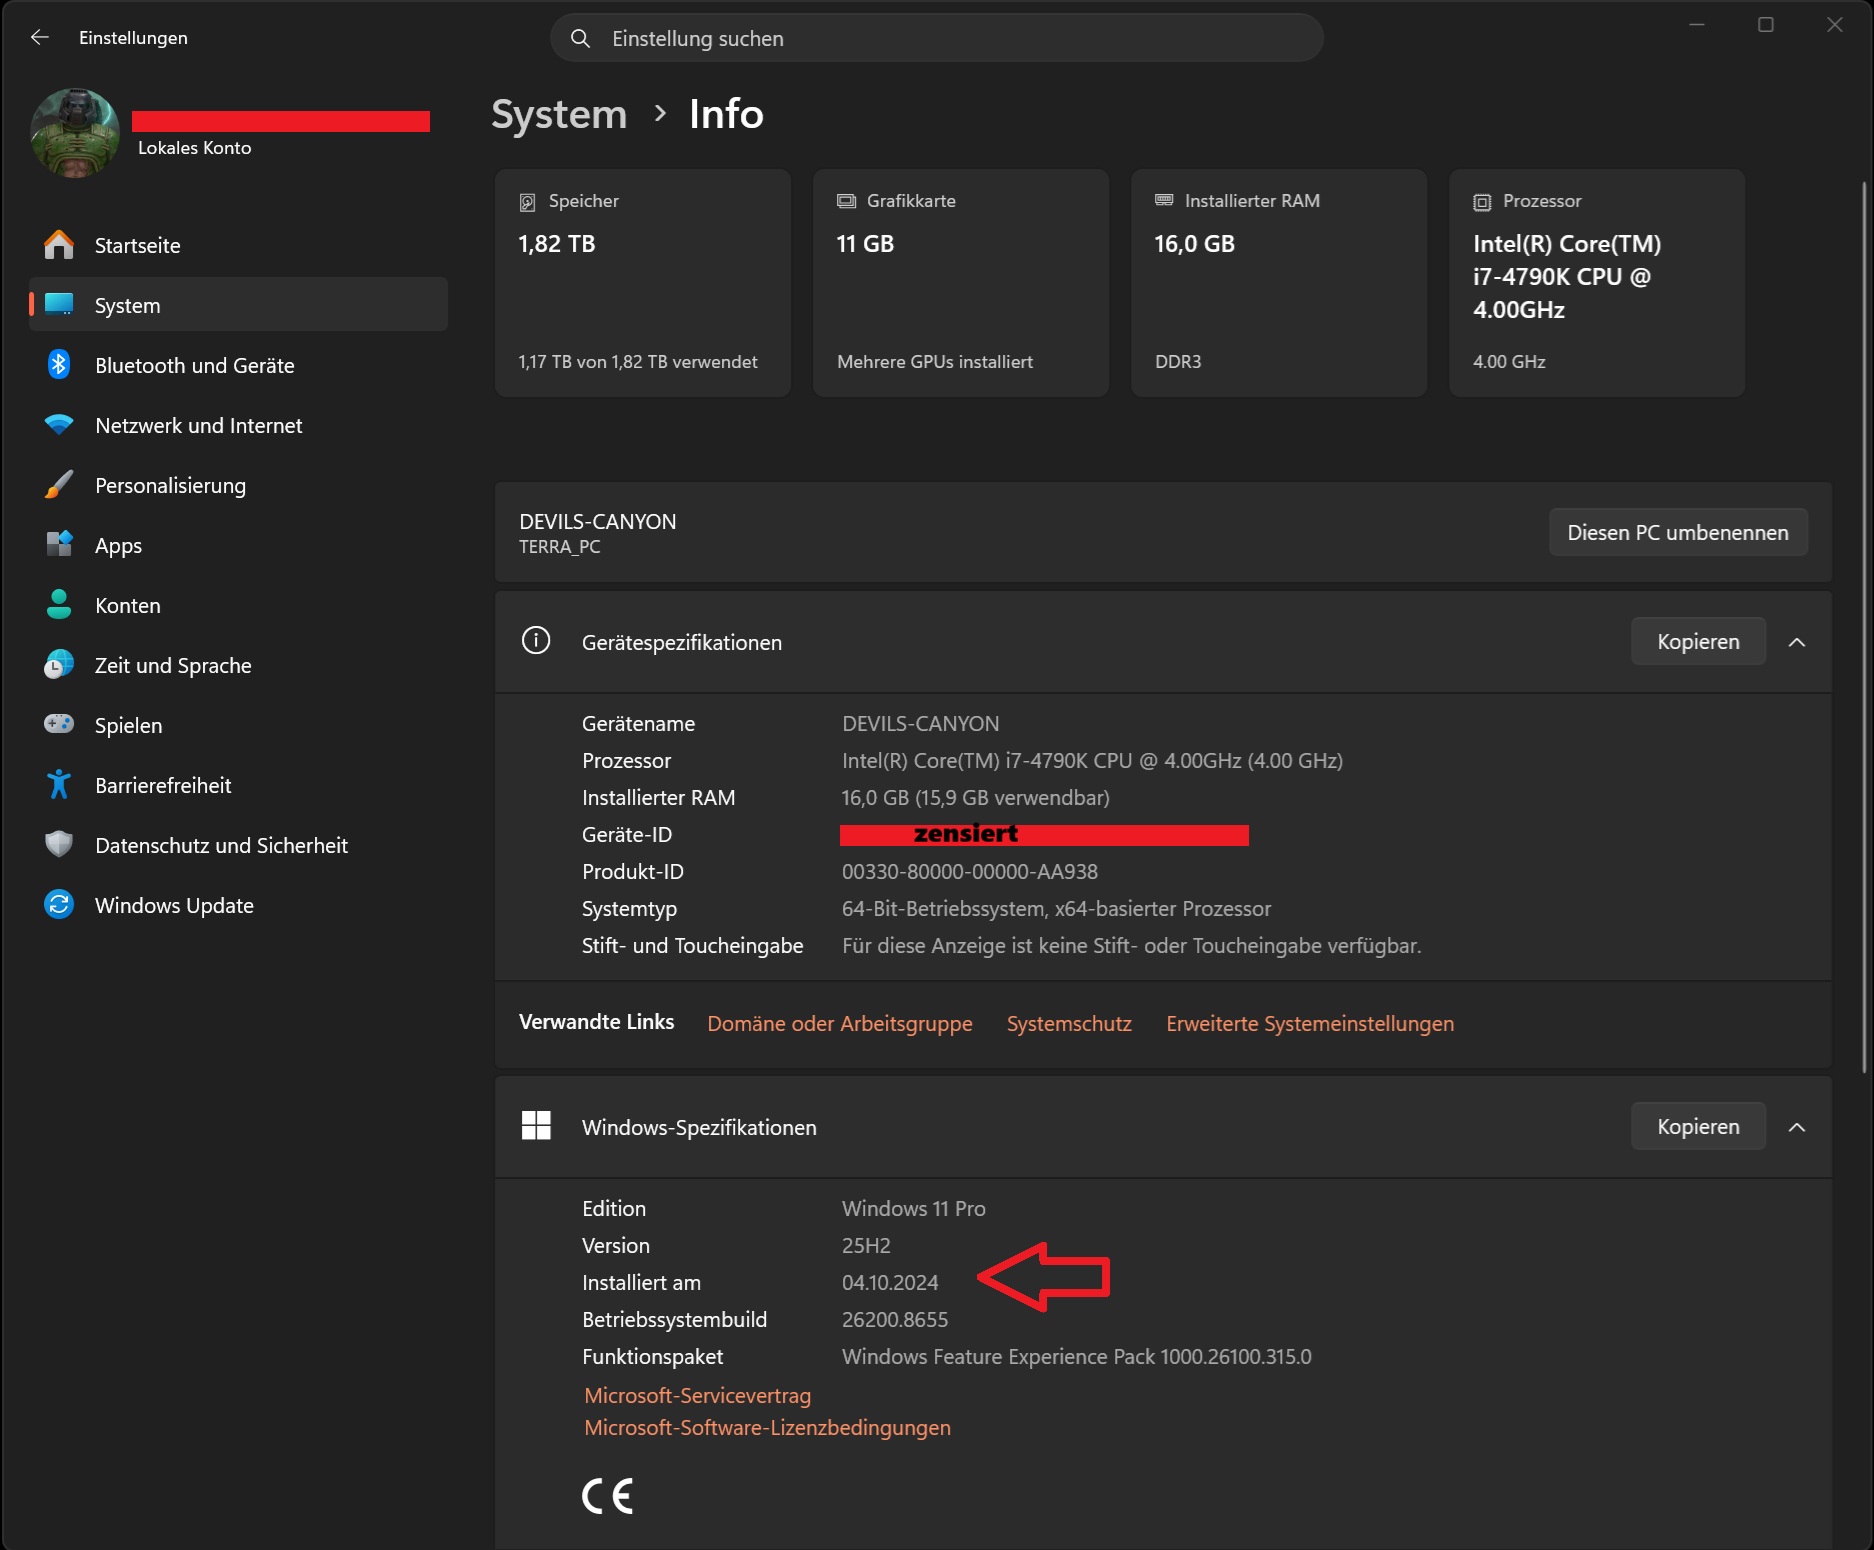Screen dimensions: 1874x1550
Task: Click the Datenschutz shield icon
Action: 59,845
